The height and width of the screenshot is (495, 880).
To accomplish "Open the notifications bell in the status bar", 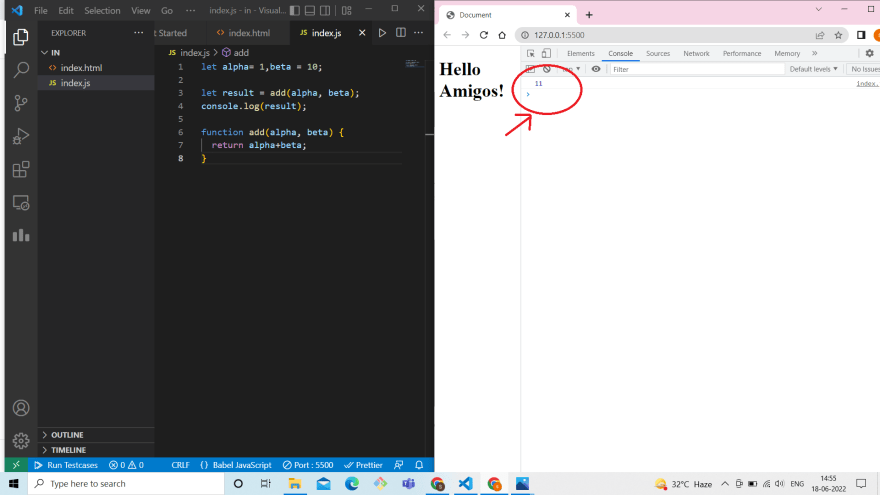I will (x=419, y=465).
